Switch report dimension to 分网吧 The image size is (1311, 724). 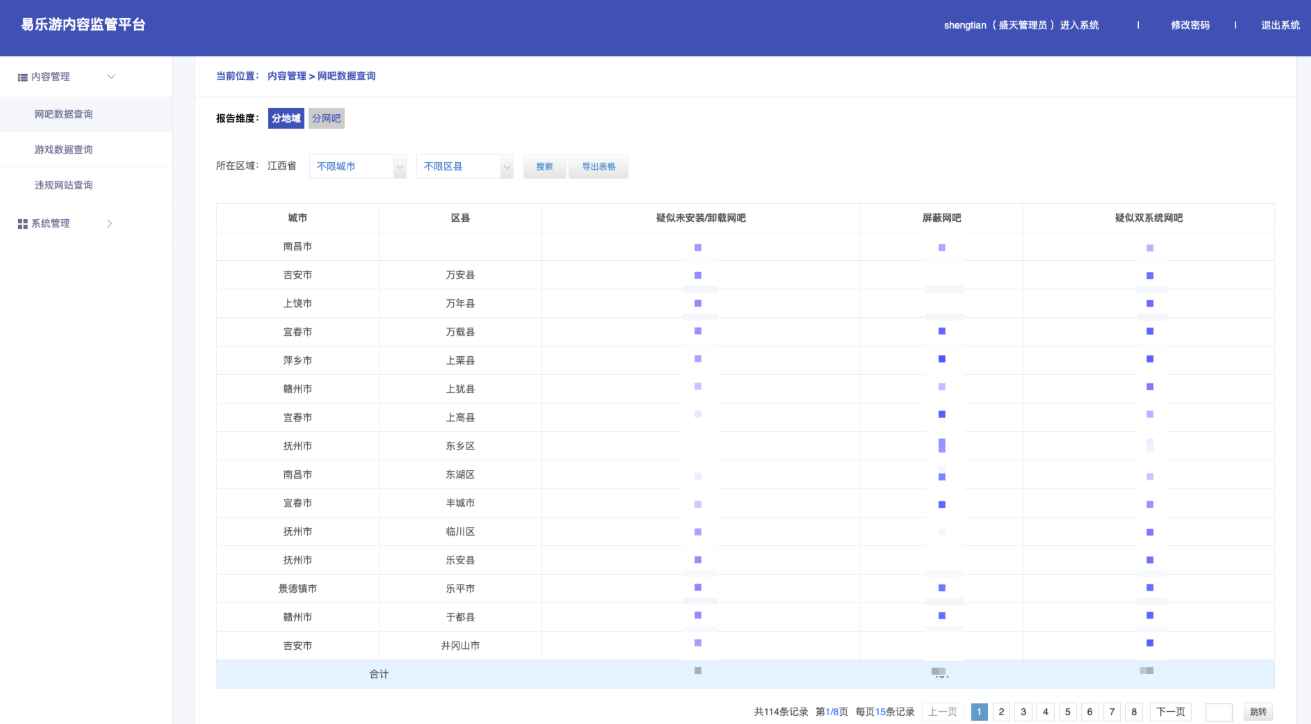326,118
